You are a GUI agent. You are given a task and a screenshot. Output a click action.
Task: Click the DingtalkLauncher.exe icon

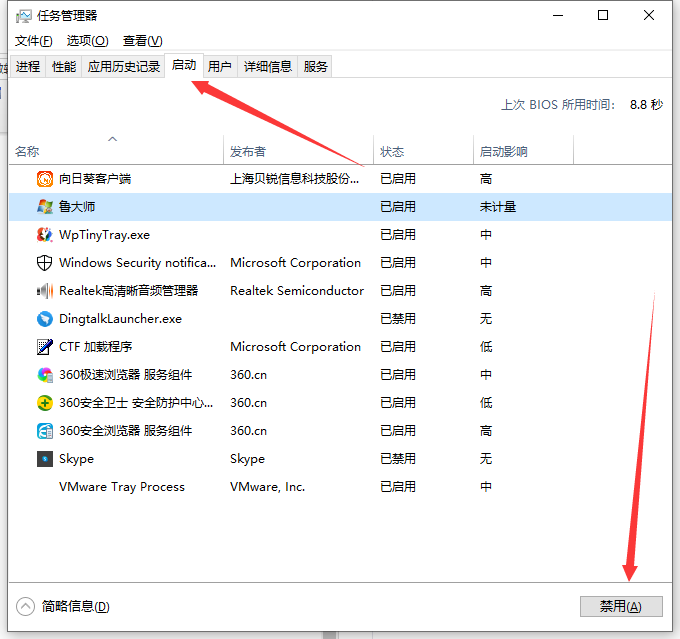point(45,319)
